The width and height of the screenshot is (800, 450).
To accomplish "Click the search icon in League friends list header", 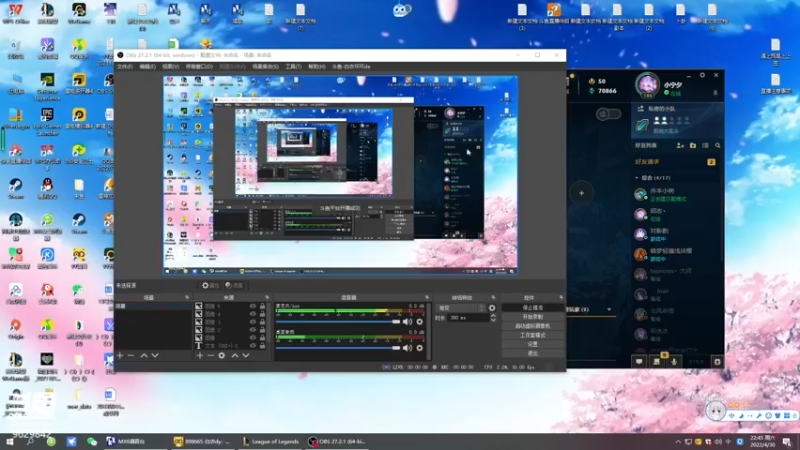I will [718, 145].
